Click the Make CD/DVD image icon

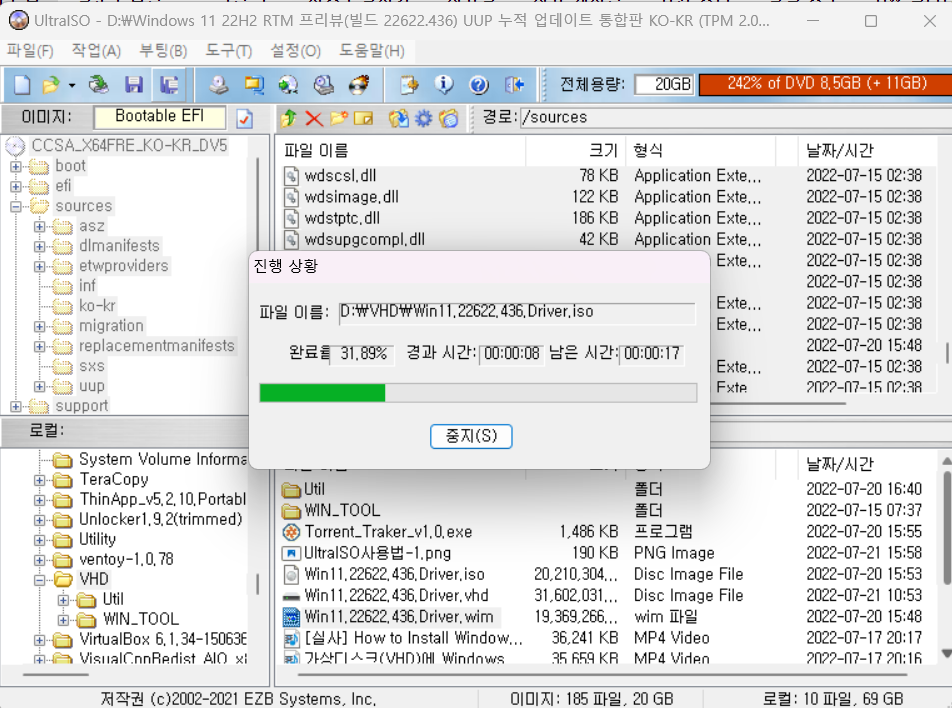pyautogui.click(x=219, y=85)
